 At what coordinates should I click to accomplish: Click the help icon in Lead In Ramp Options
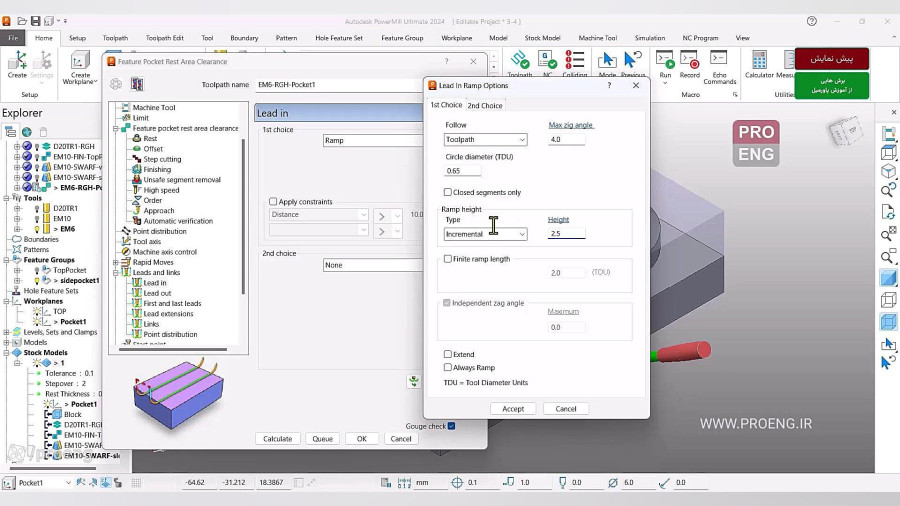(x=609, y=85)
